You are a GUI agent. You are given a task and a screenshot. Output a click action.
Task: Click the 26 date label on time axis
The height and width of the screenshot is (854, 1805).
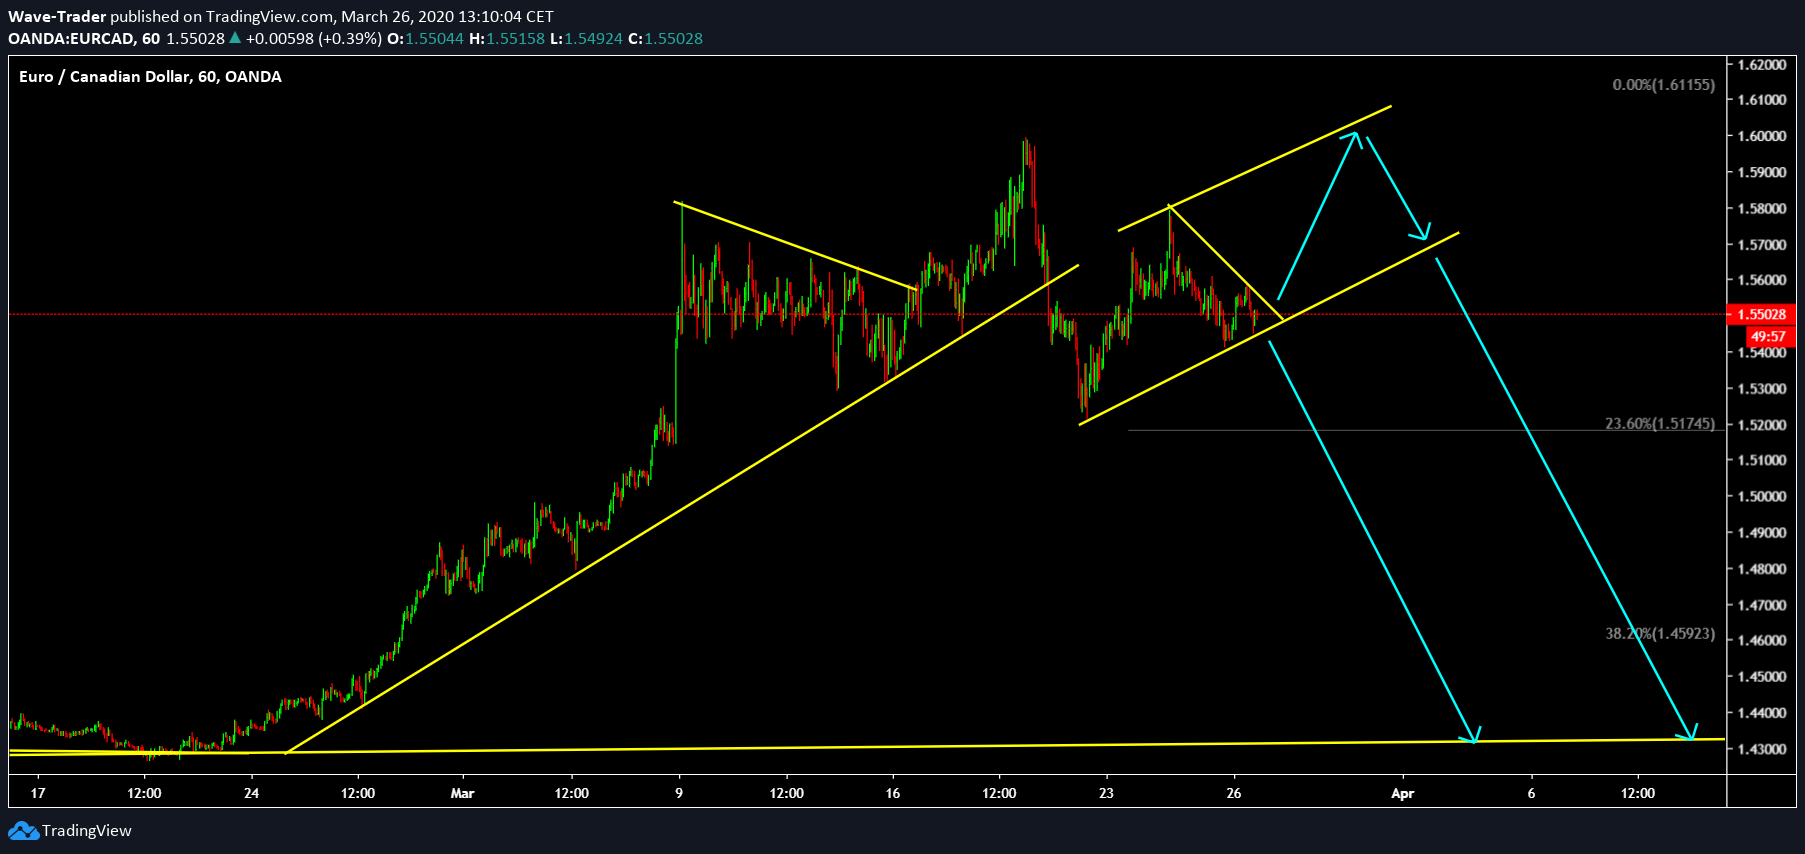pos(1234,793)
